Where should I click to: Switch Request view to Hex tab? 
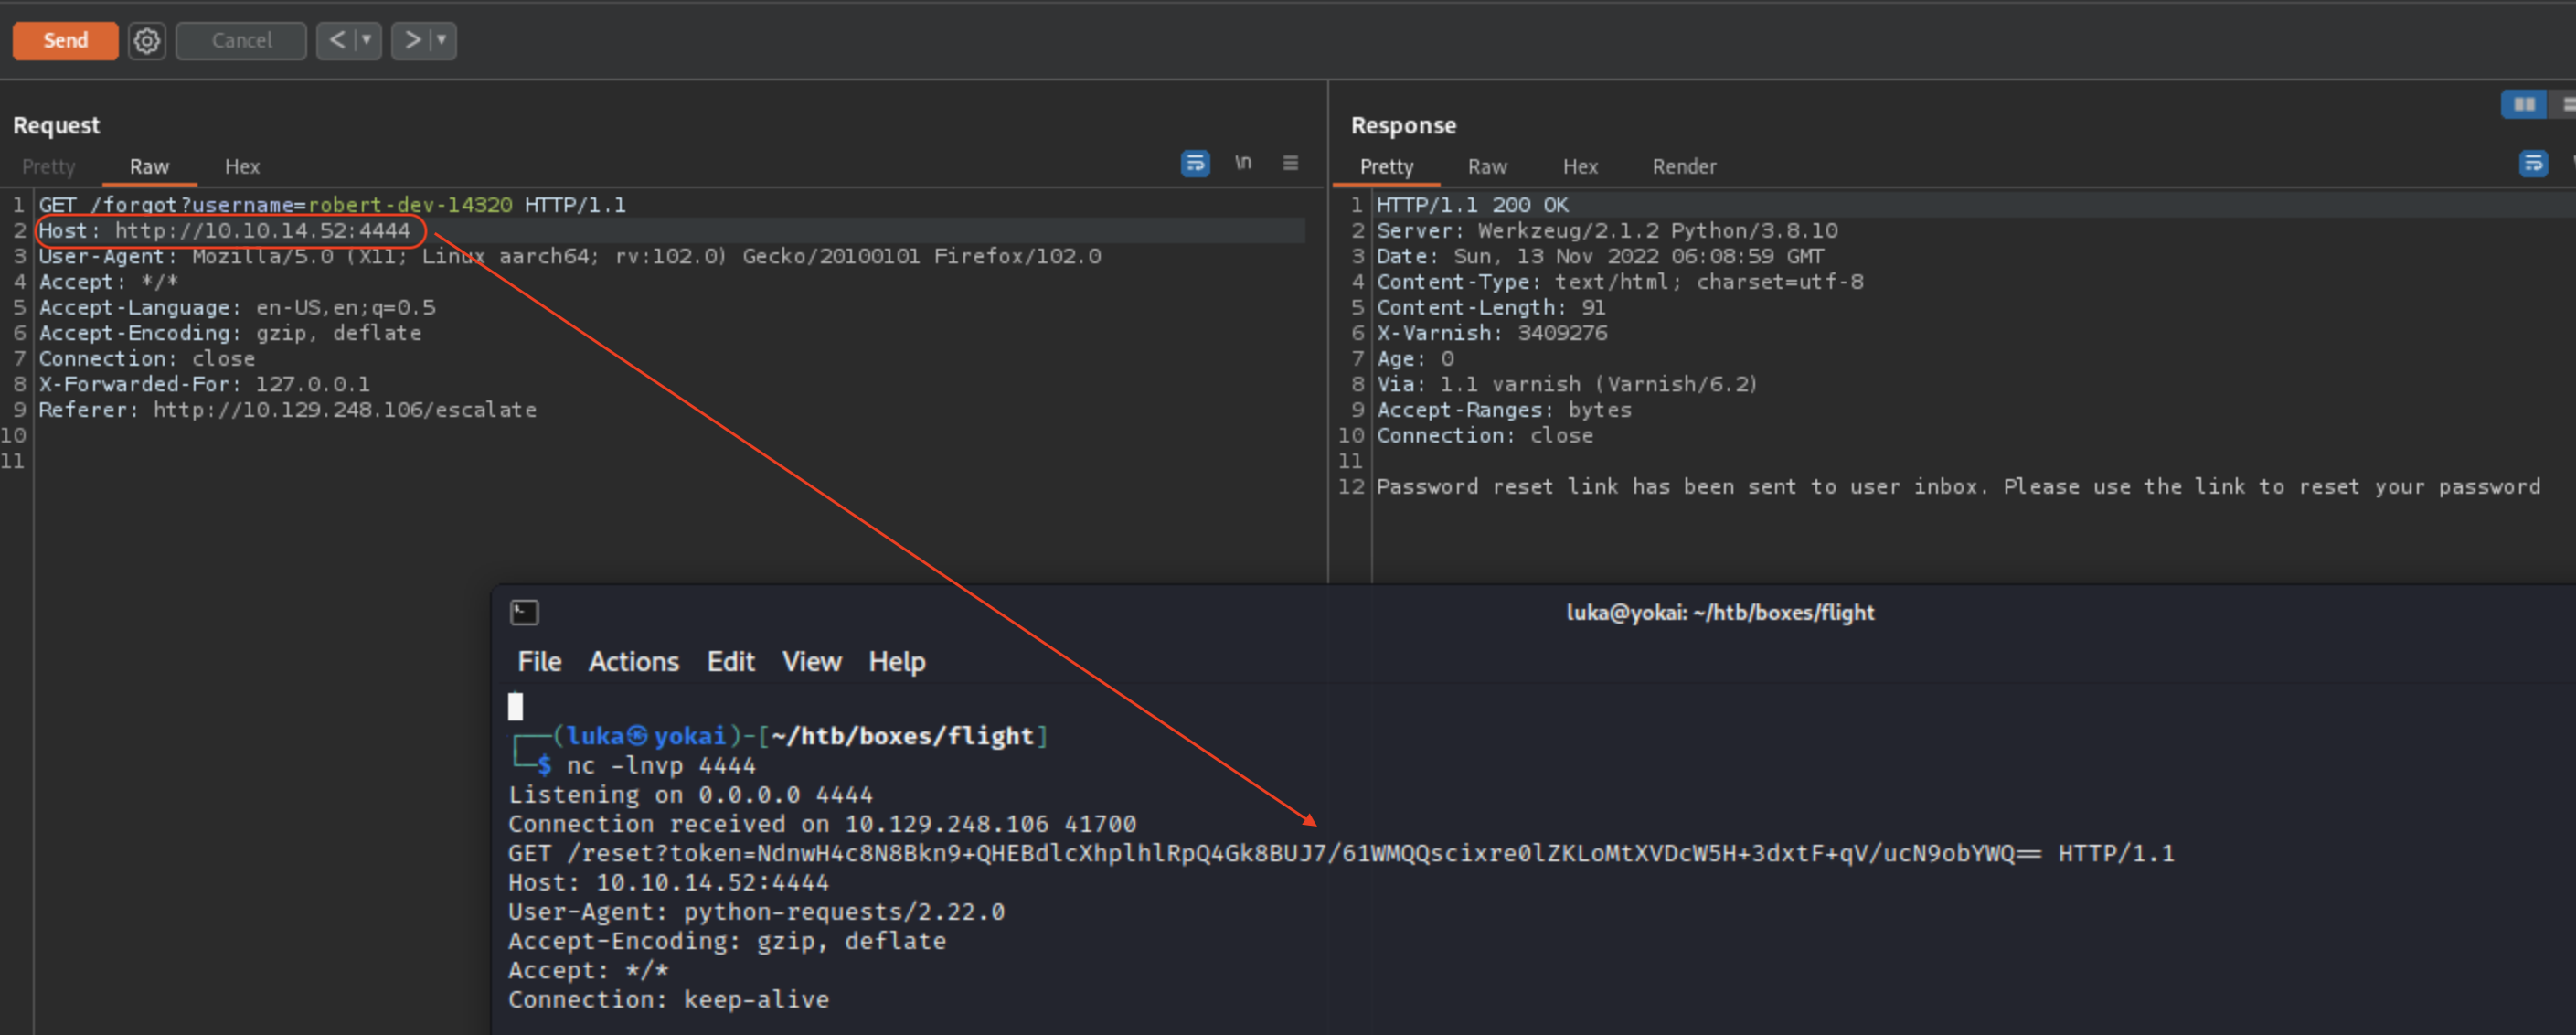click(242, 167)
